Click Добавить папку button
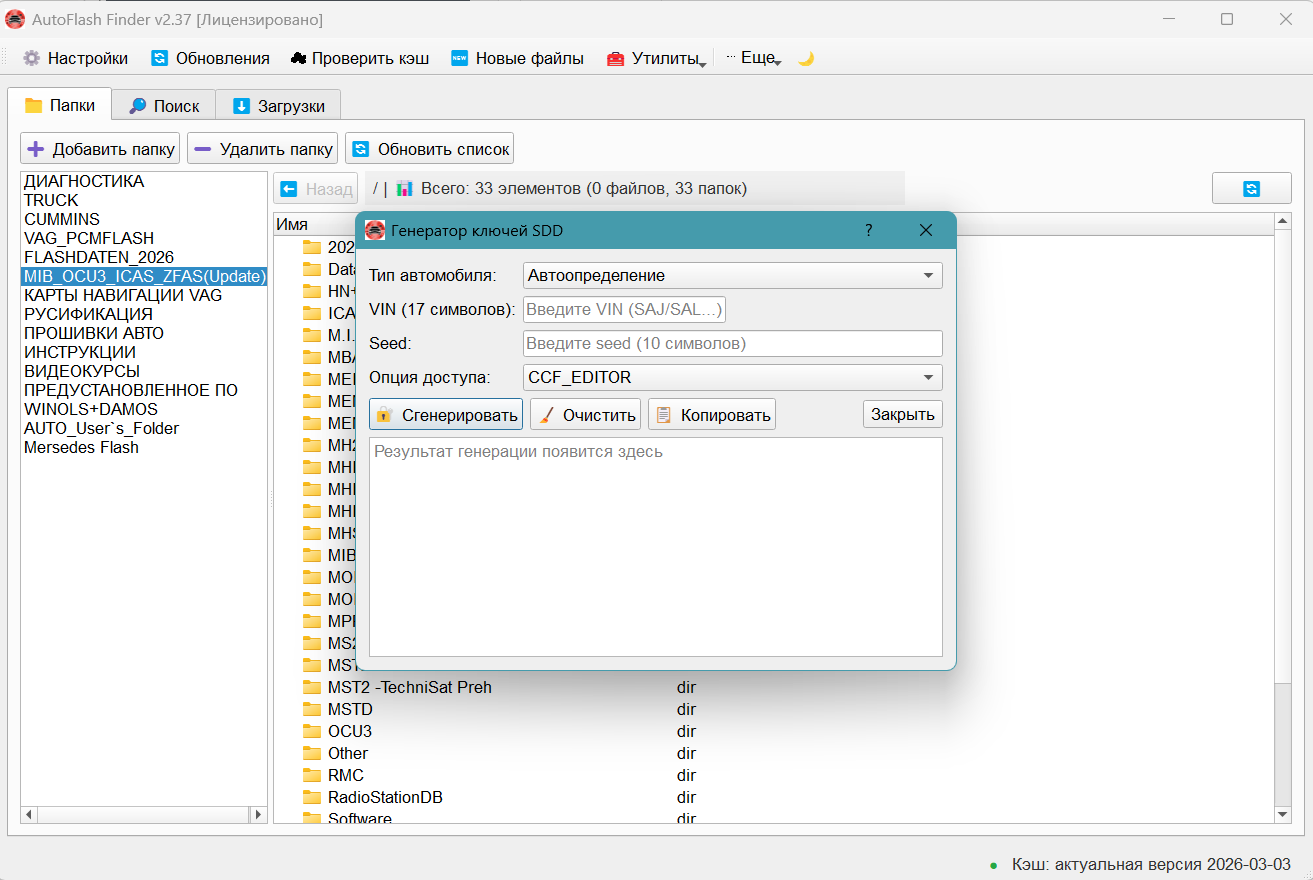The image size is (1313, 880). click(100, 149)
